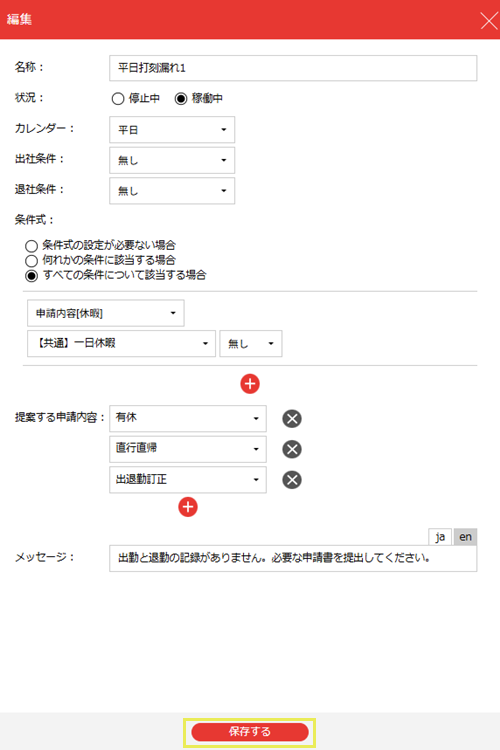Image resolution: width=500 pixels, height=750 pixels.
Task: Switch the message language to the ja tab
Action: [440, 537]
